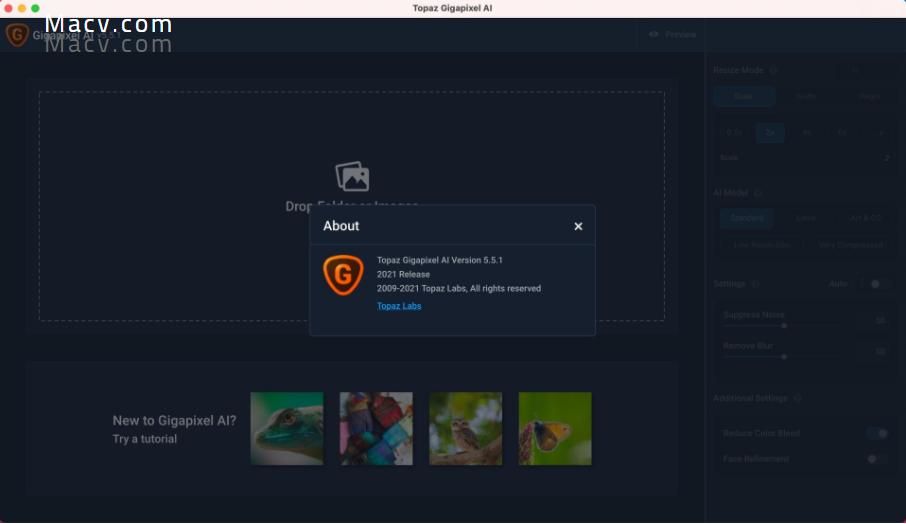Select the Art & CG AI model
The width and height of the screenshot is (906, 524).
[865, 218]
